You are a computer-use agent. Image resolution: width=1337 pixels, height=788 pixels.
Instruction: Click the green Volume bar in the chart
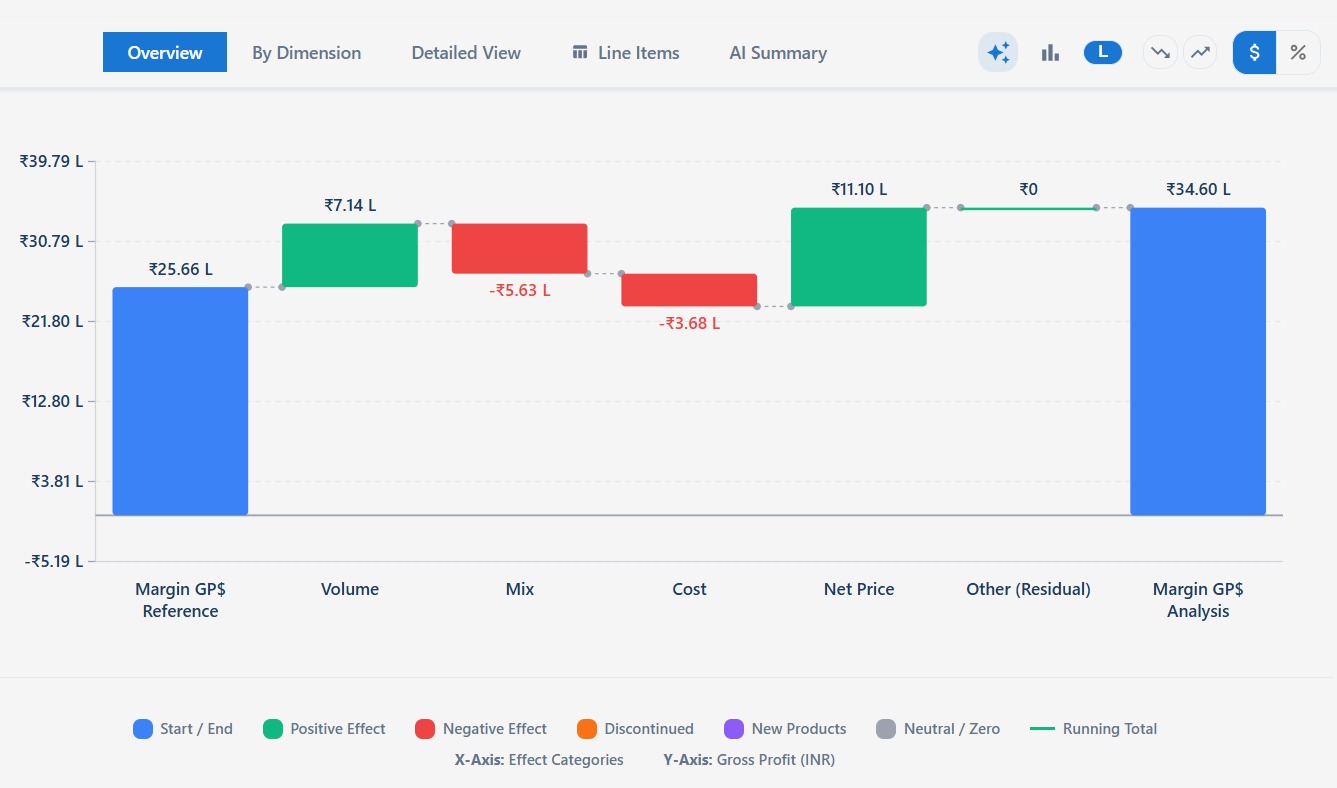click(350, 255)
